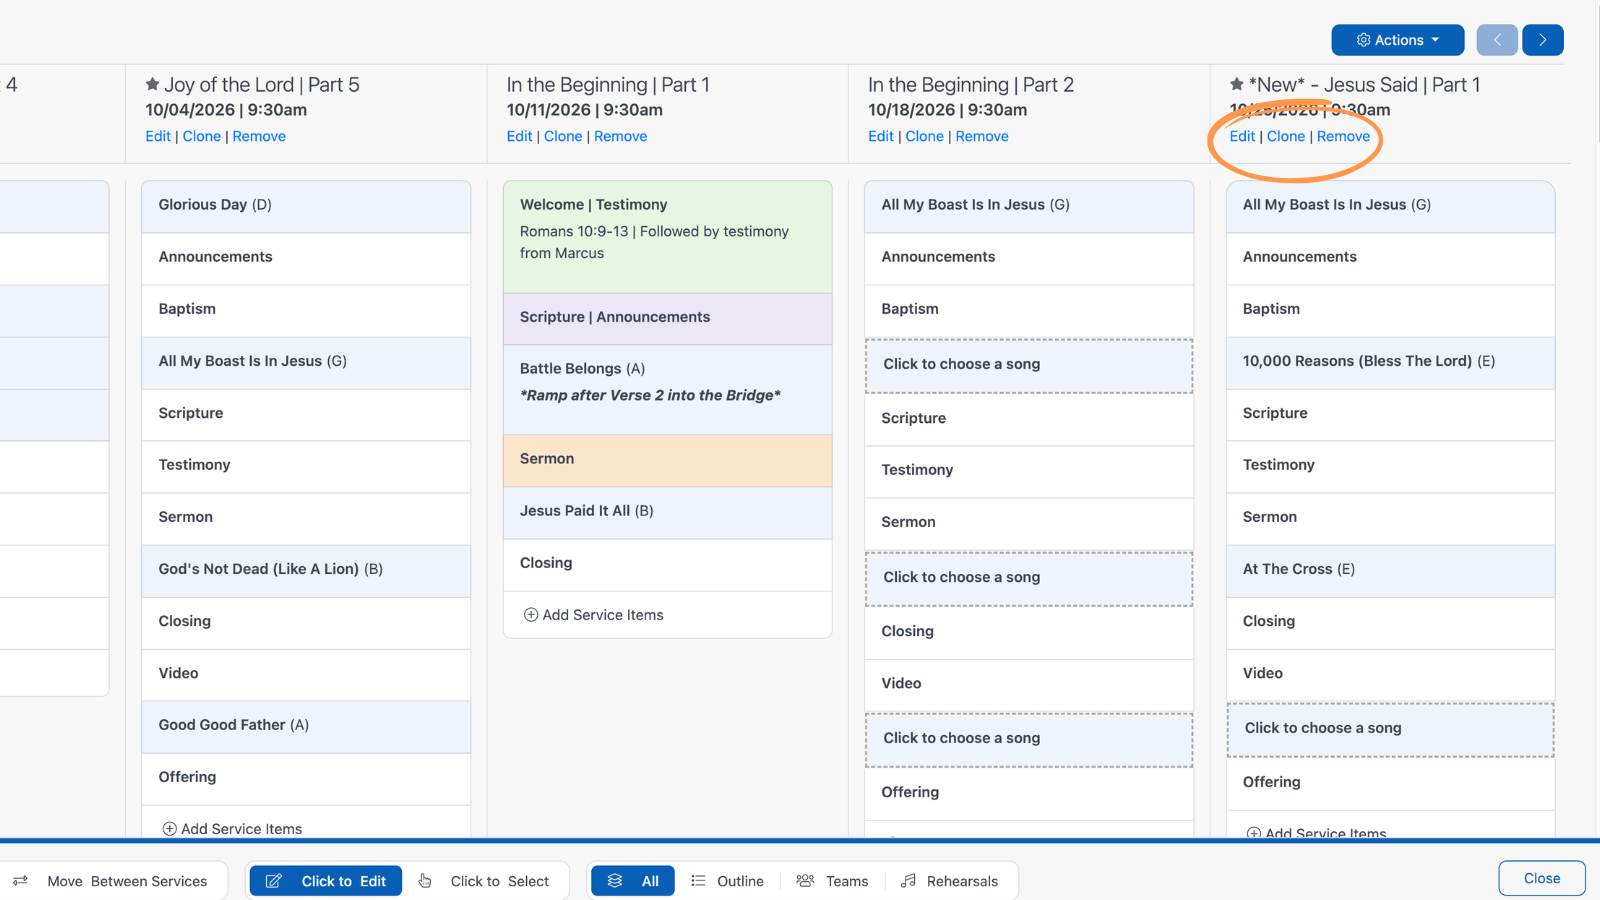Select Battle Belongs (A) song item
The width and height of the screenshot is (1600, 900).
(x=668, y=390)
